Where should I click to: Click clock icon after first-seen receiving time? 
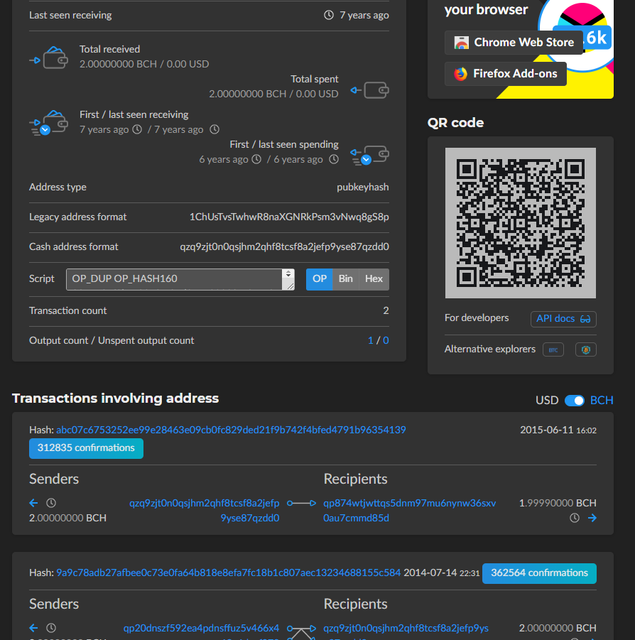coord(138,129)
